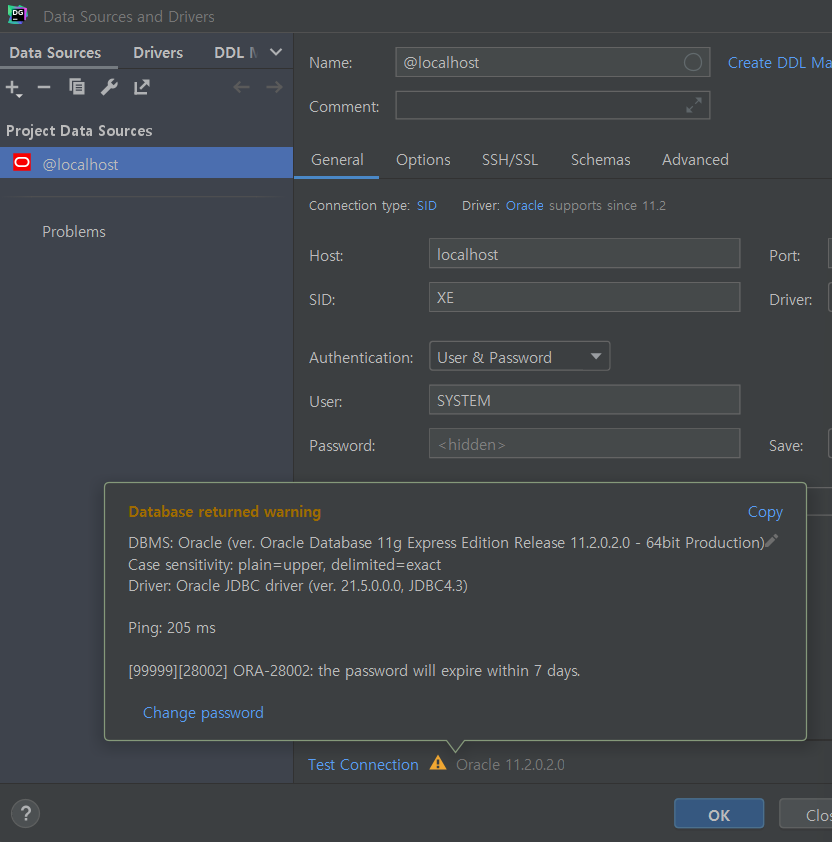The image size is (832, 842).
Task: Click the Oracle 11.2.0.2.0 status text
Action: pyautogui.click(x=510, y=765)
